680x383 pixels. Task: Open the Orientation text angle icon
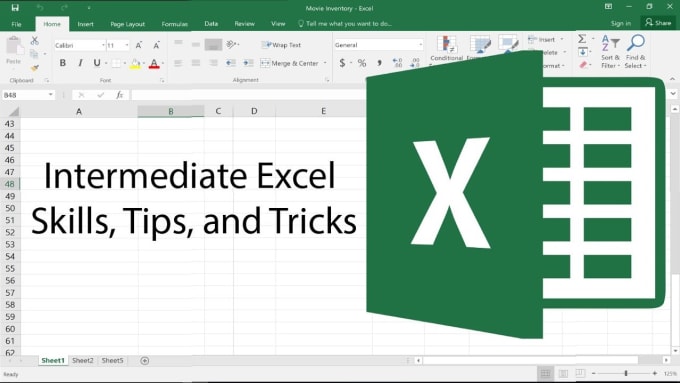[232, 44]
